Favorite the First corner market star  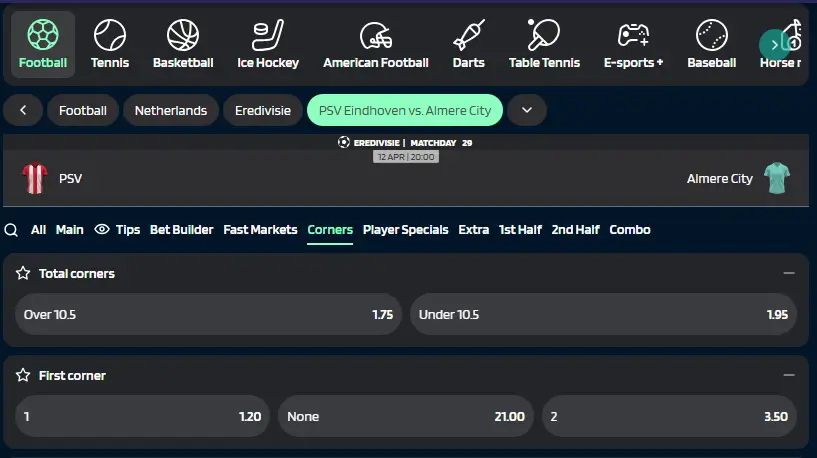point(23,375)
